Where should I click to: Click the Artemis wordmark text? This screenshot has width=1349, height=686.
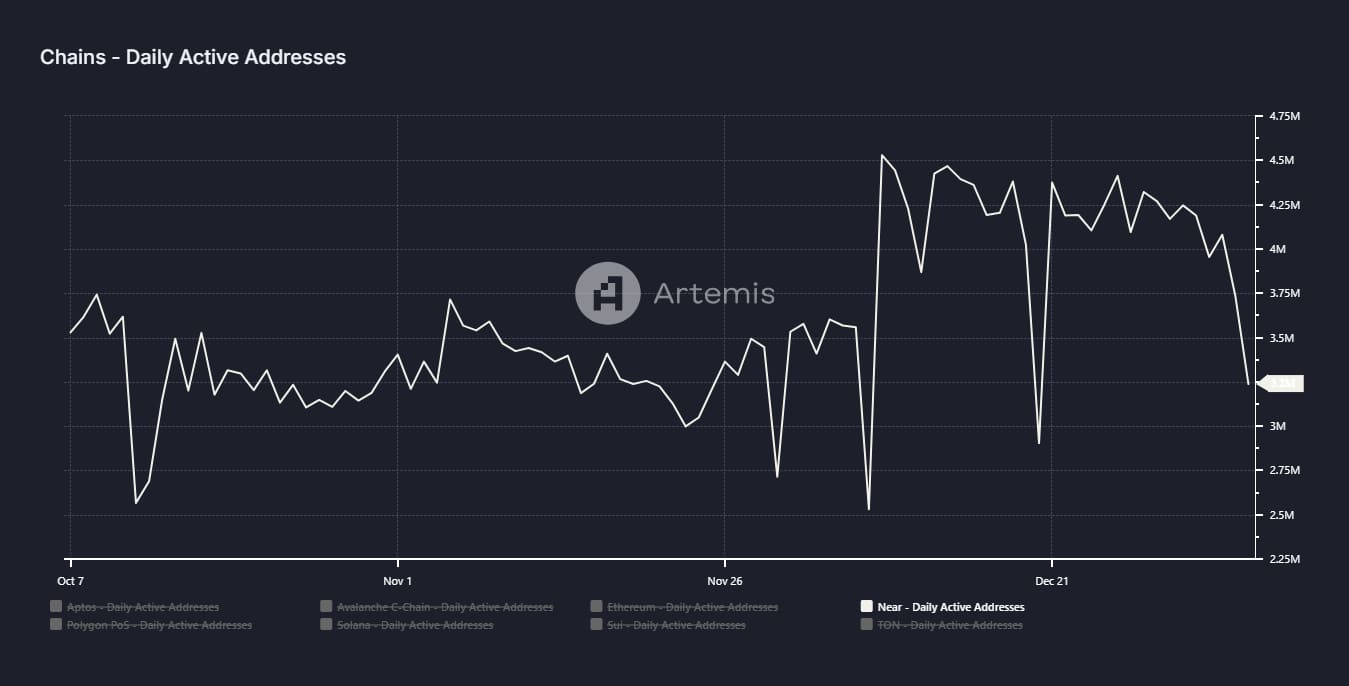click(x=714, y=293)
